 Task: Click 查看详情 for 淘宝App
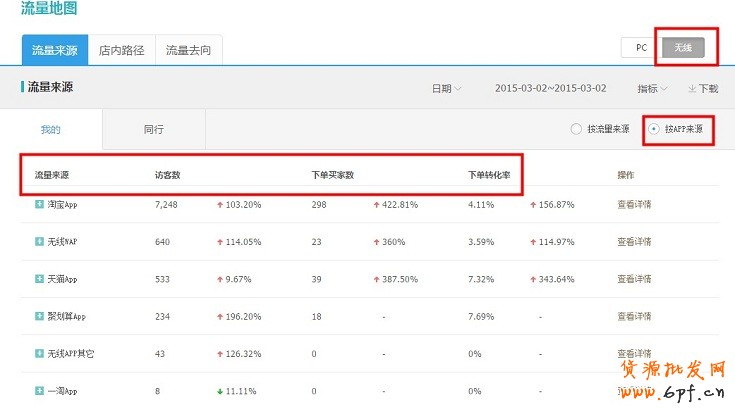[x=634, y=204]
